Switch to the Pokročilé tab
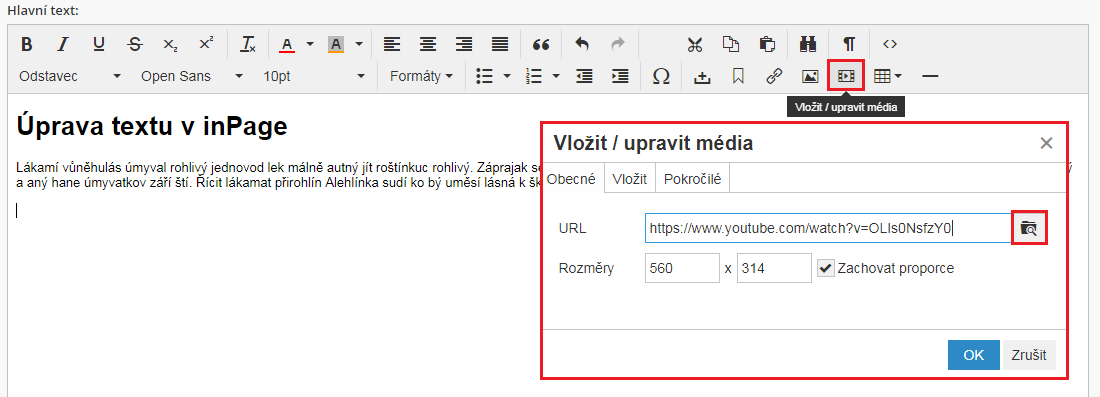Screen dimensions: 1100x397 692,178
